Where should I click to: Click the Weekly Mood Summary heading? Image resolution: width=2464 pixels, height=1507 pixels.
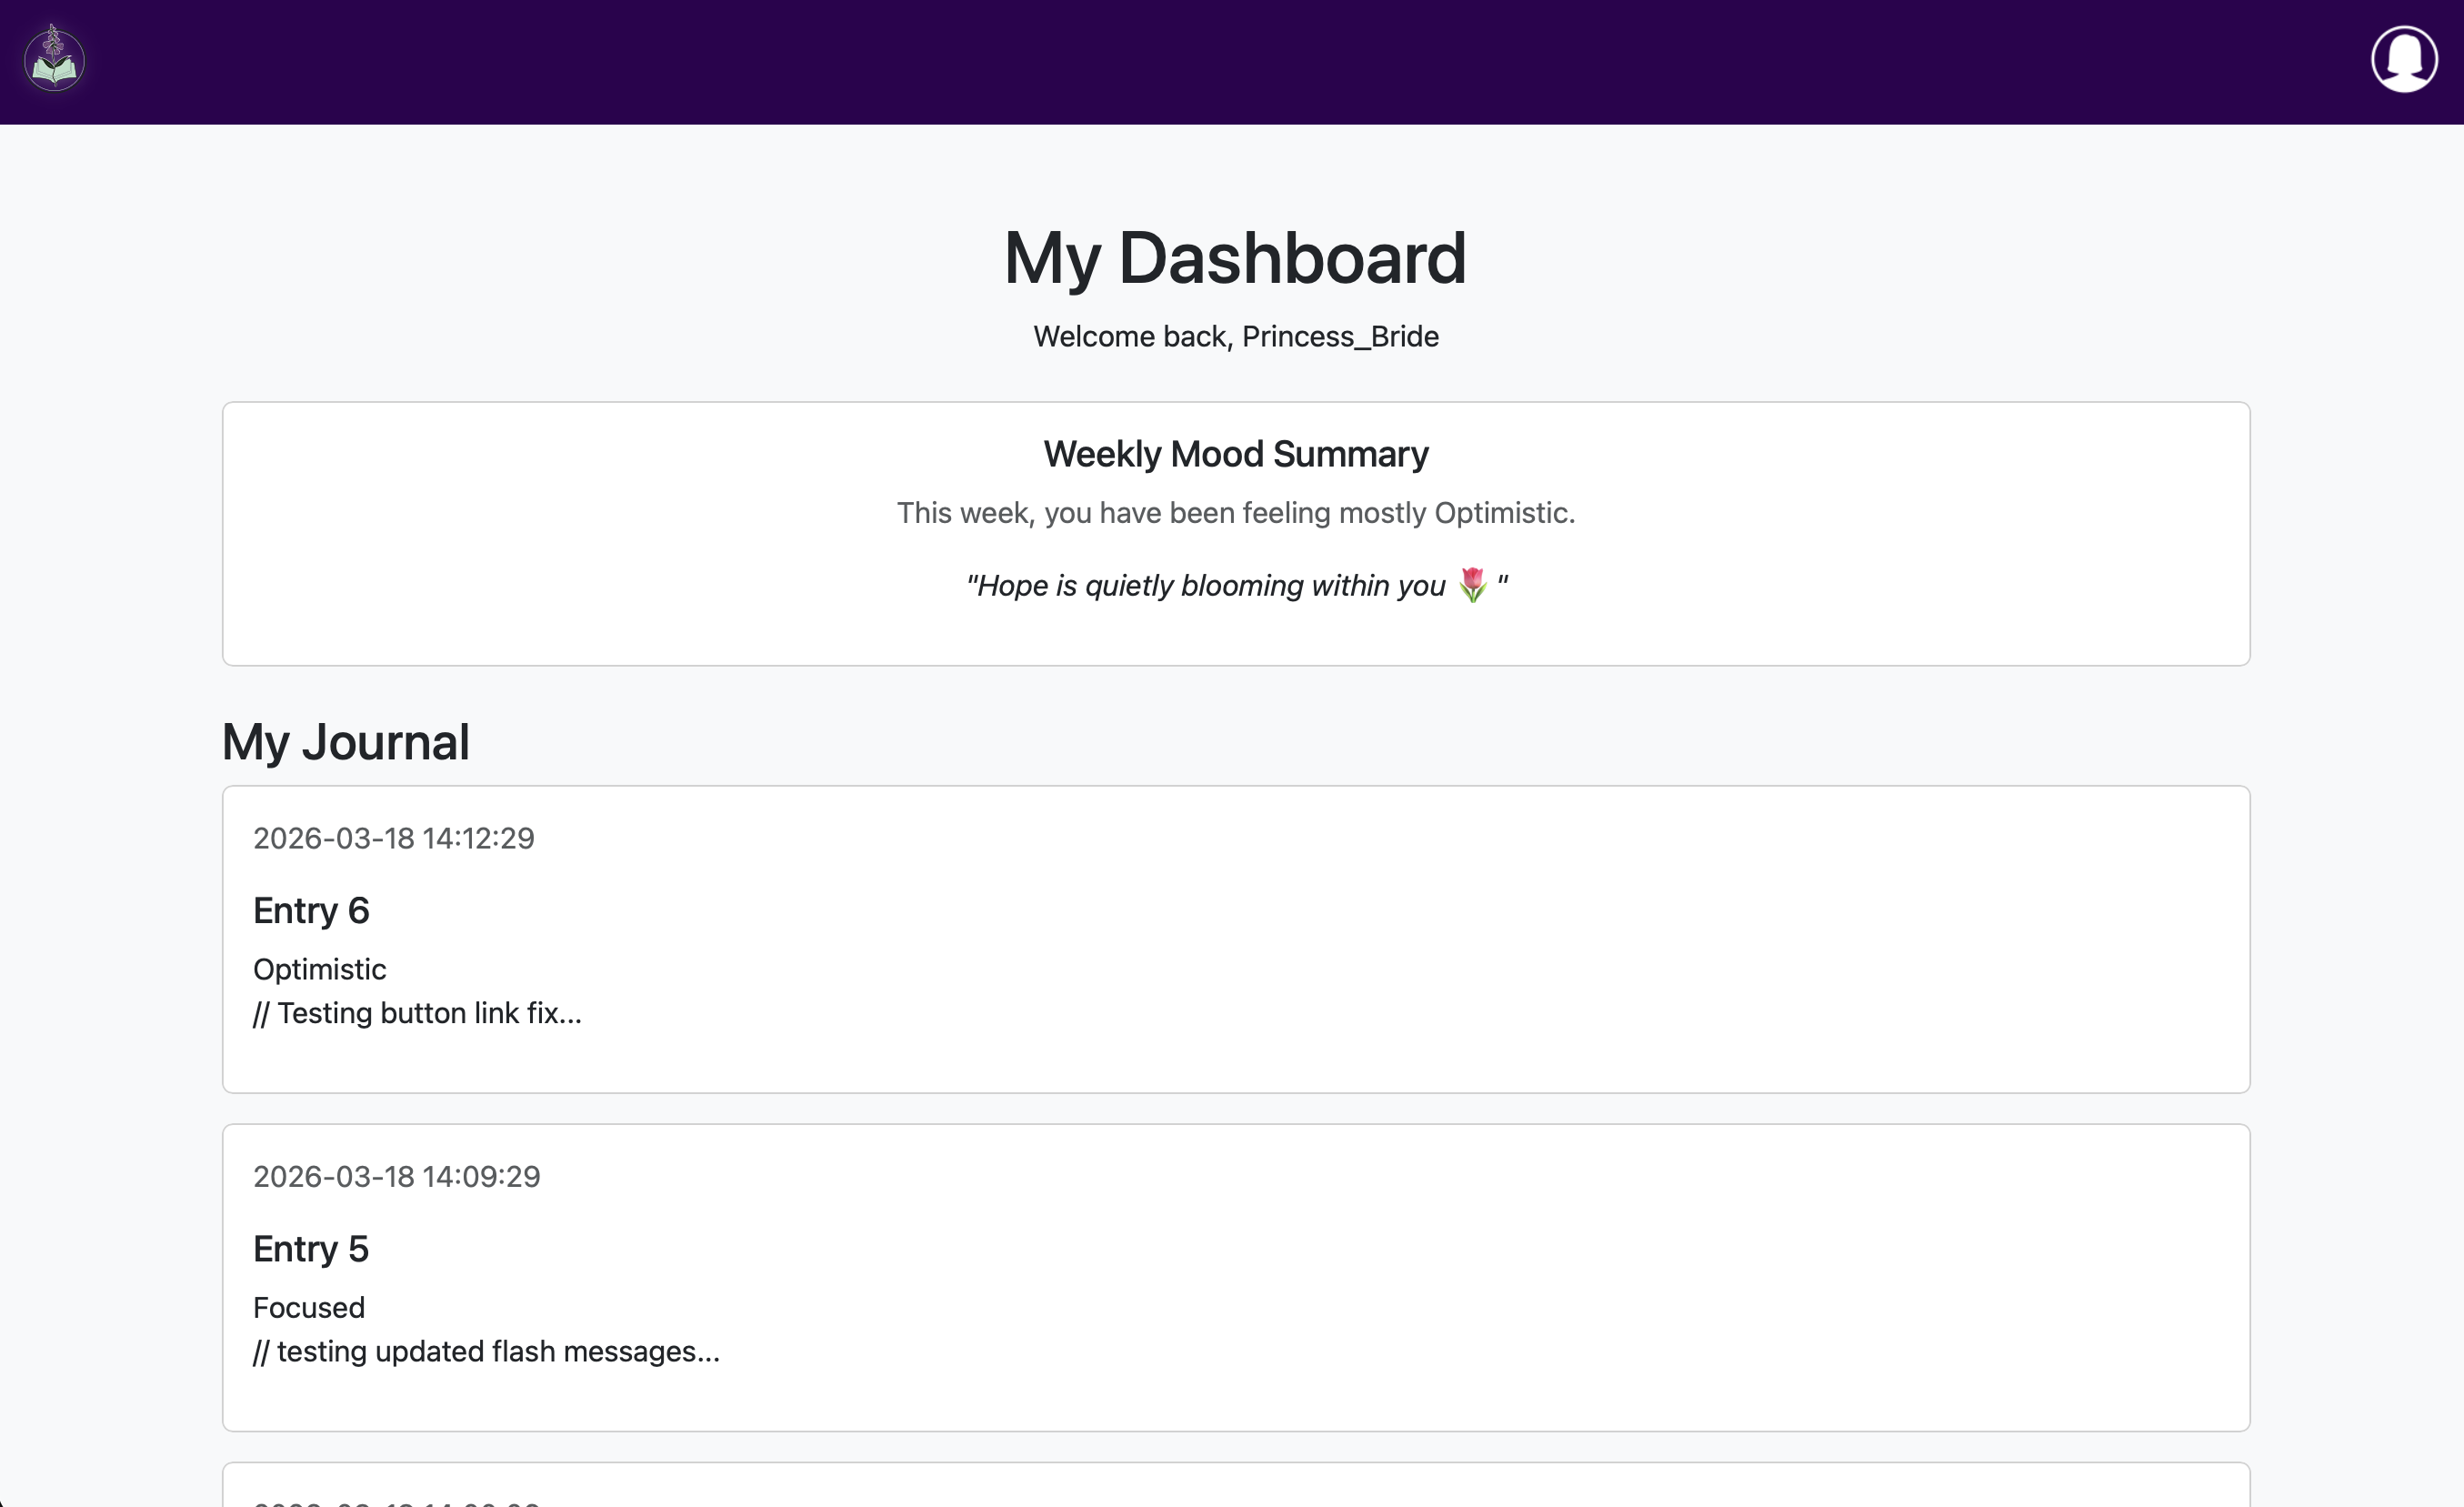[1236, 454]
